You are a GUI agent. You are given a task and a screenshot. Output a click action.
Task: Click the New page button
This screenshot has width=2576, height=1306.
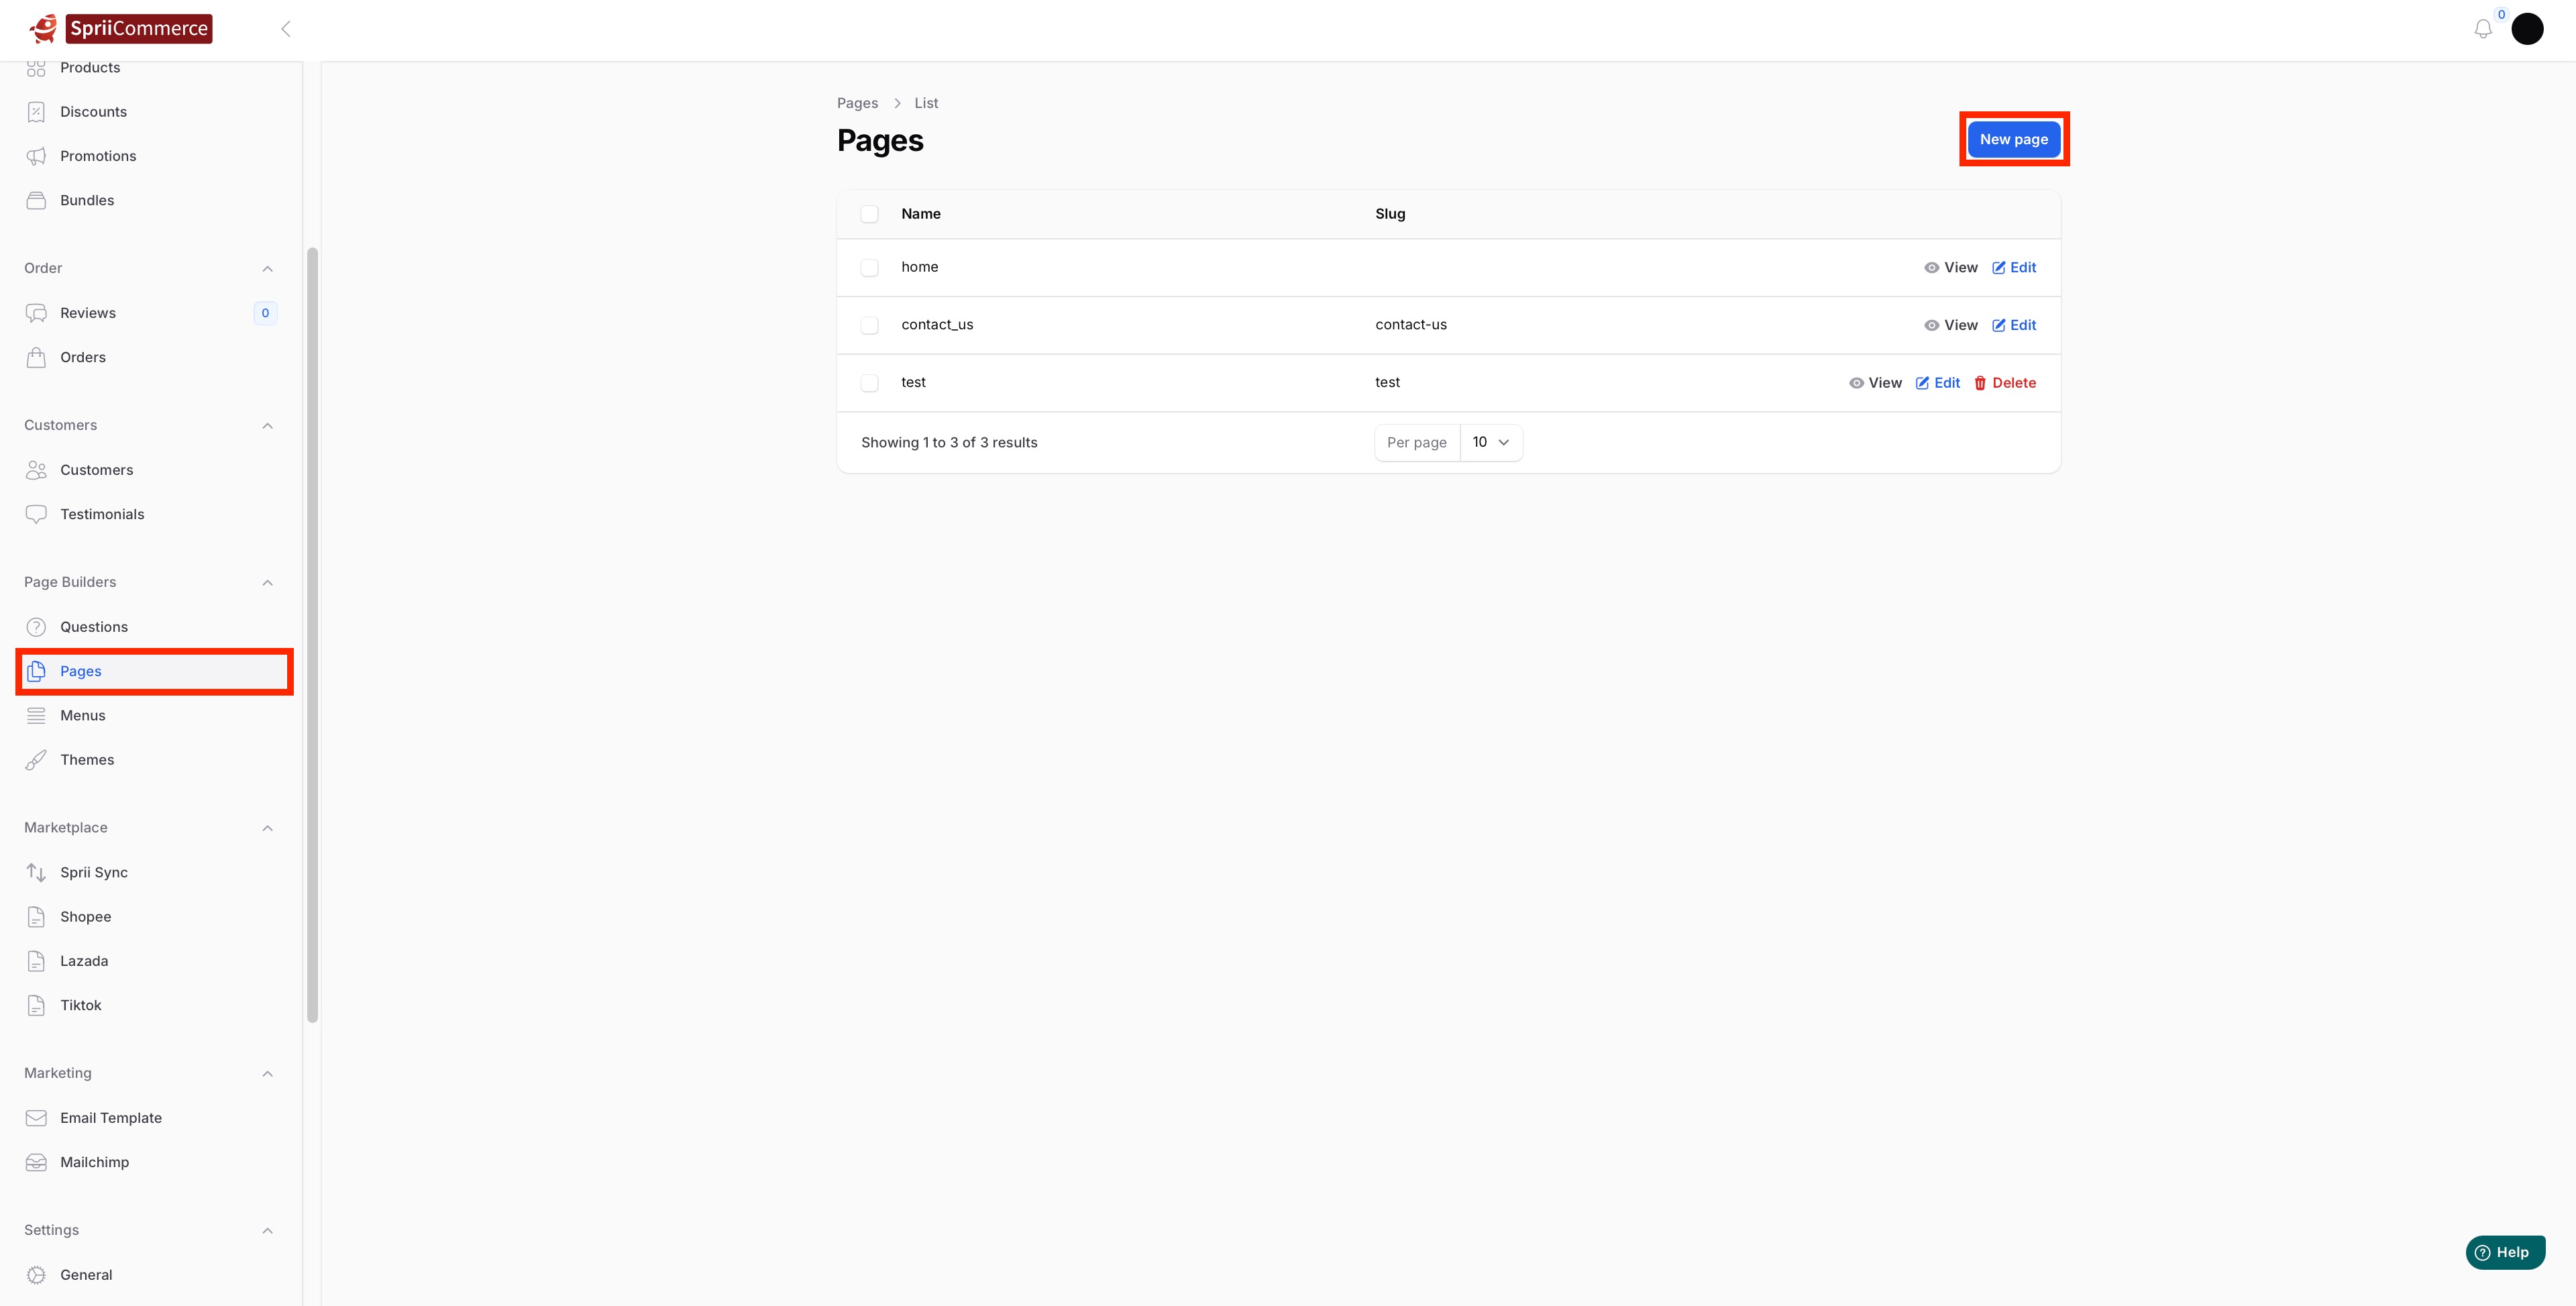pos(2013,139)
